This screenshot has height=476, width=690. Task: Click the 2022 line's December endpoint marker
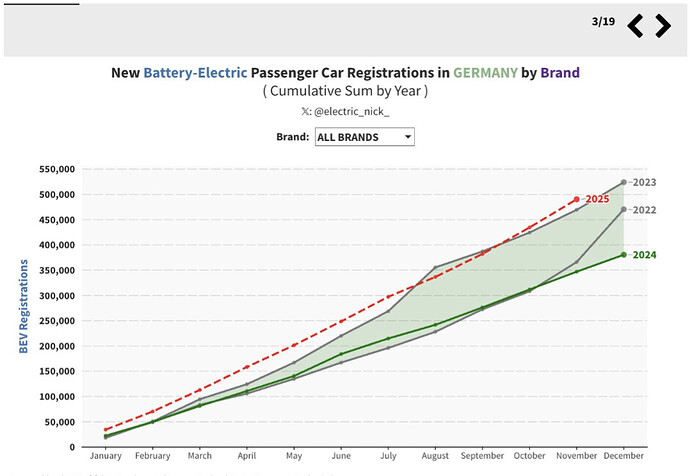tap(624, 209)
